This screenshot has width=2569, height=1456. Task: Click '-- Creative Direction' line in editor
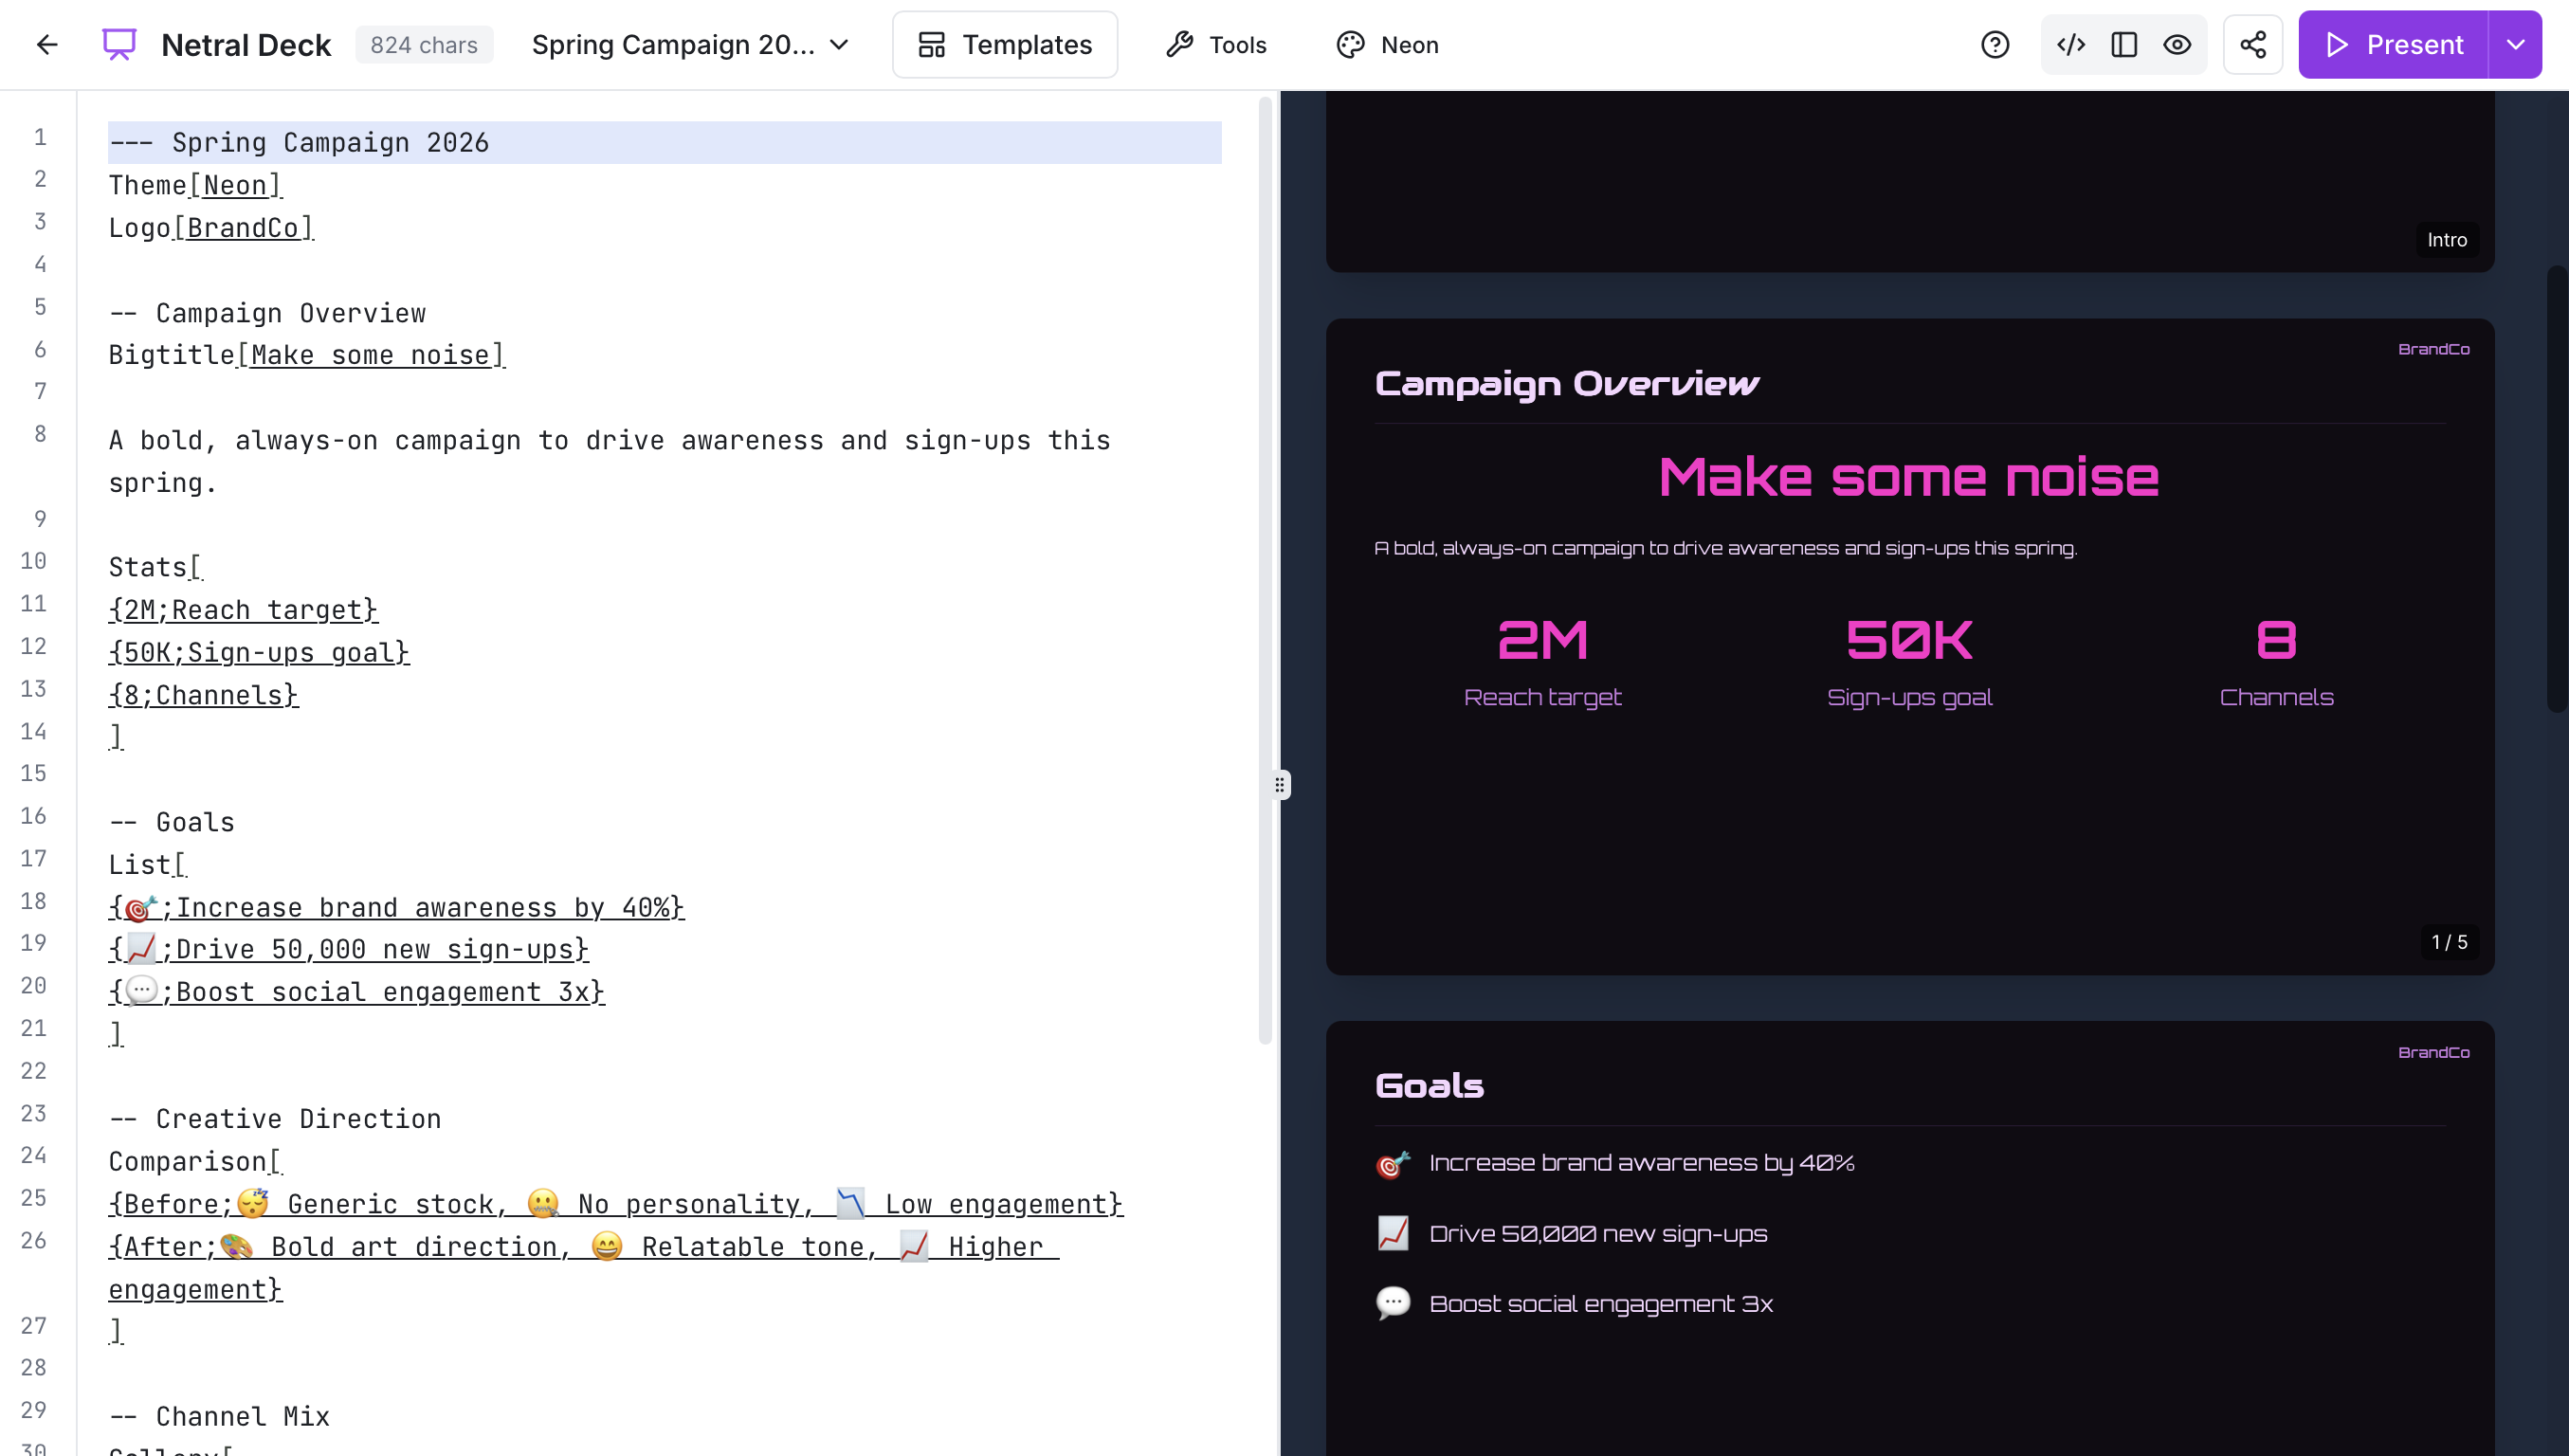click(x=275, y=1119)
